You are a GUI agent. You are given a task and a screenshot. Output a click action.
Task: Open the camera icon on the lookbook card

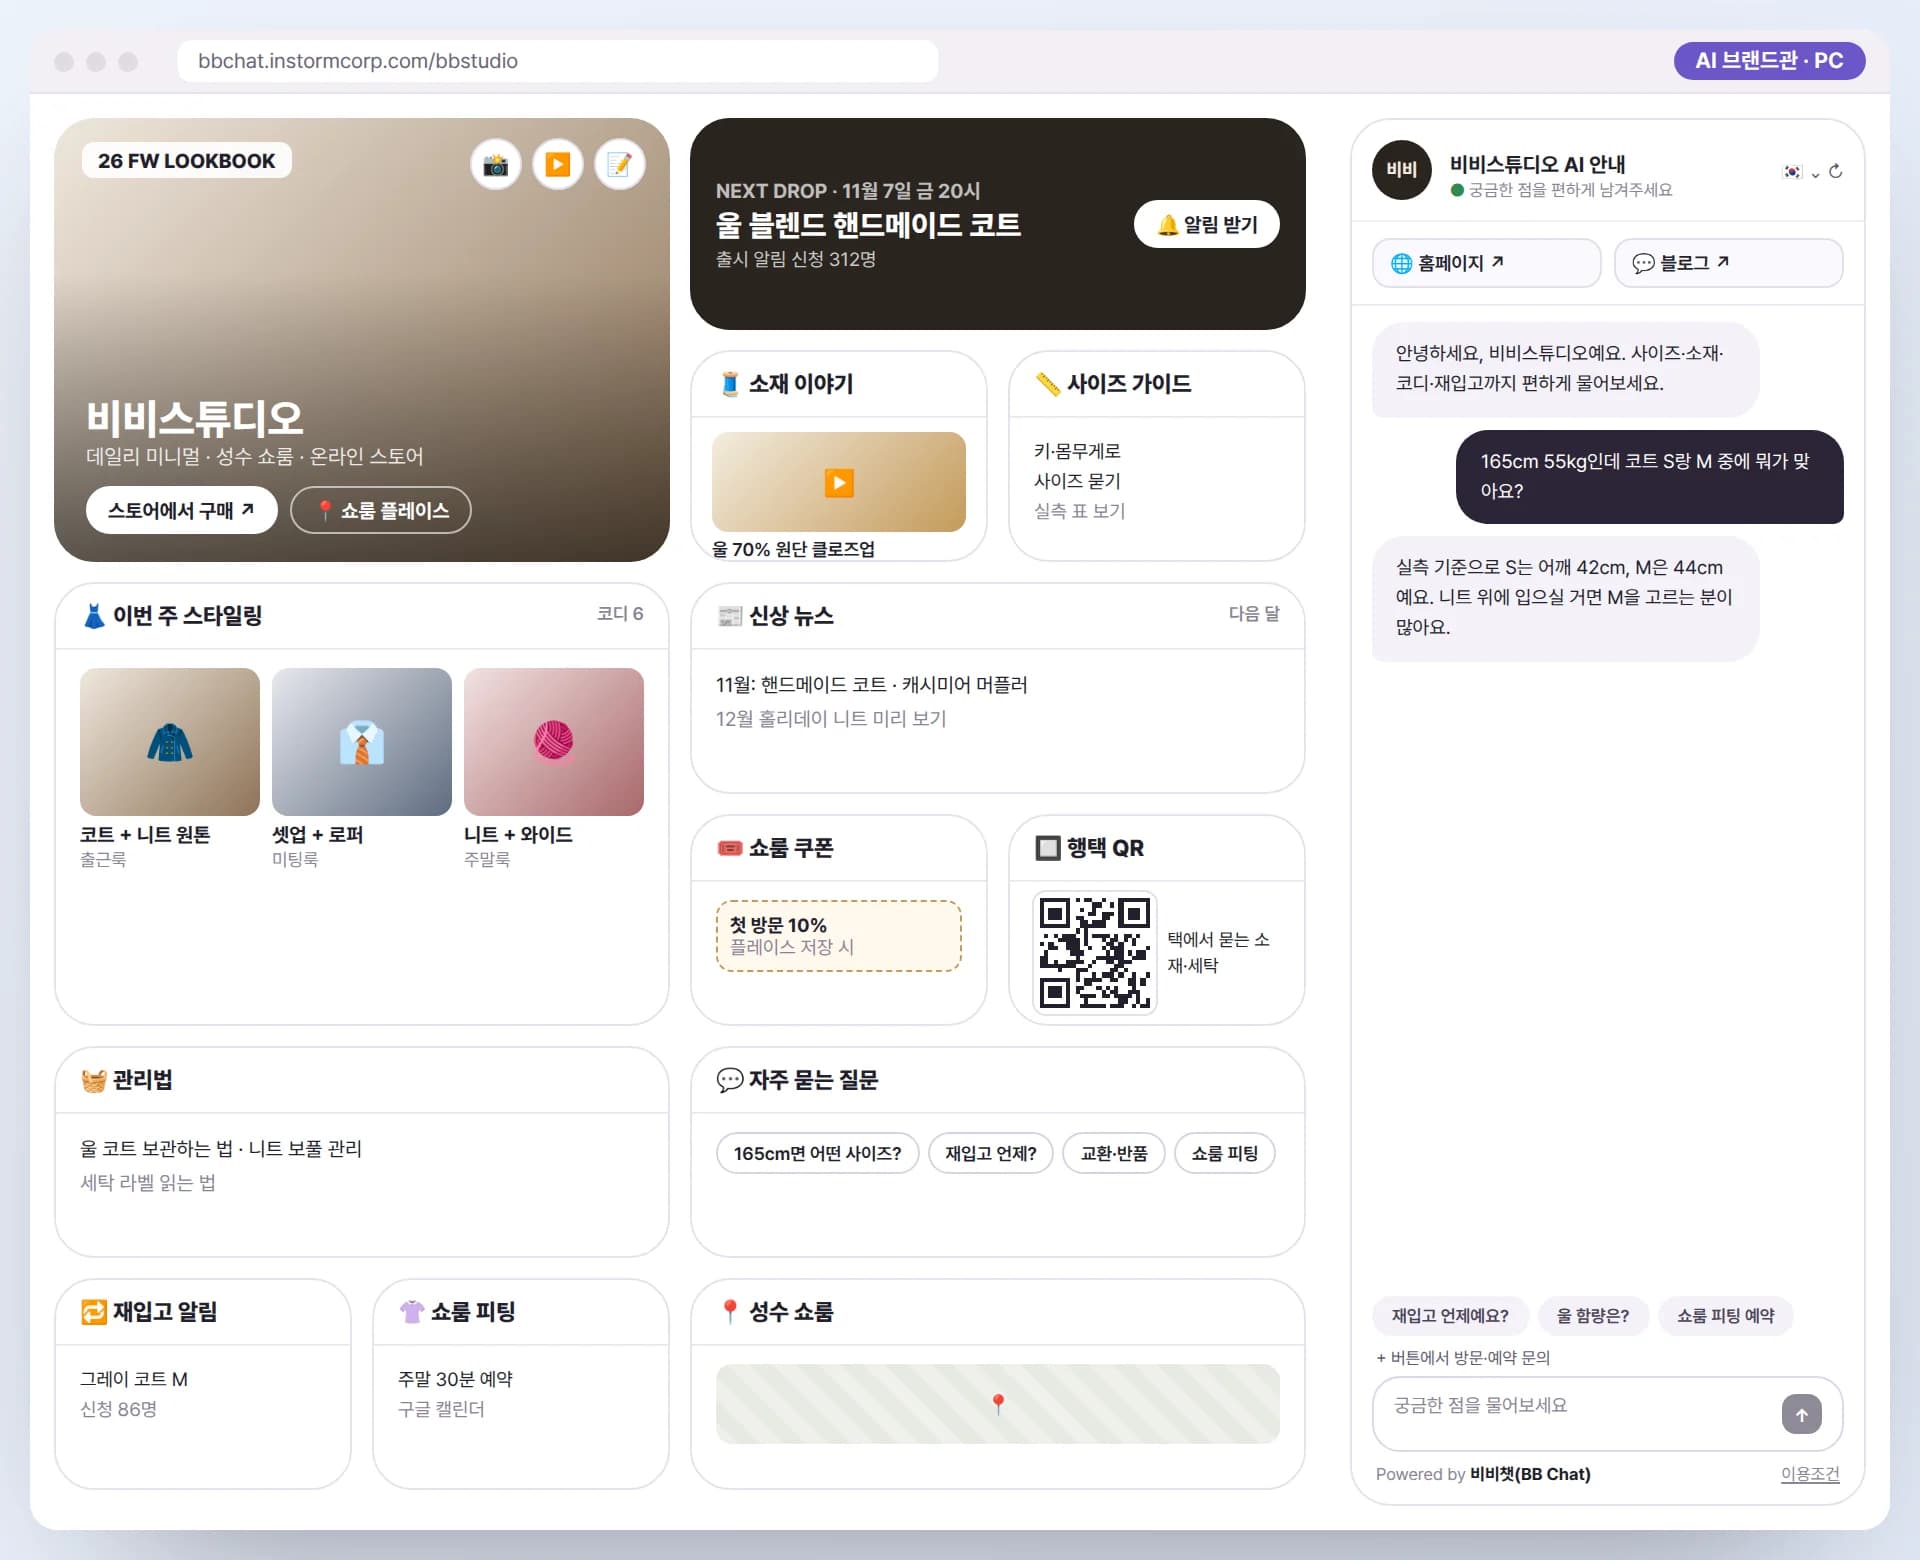click(x=496, y=164)
